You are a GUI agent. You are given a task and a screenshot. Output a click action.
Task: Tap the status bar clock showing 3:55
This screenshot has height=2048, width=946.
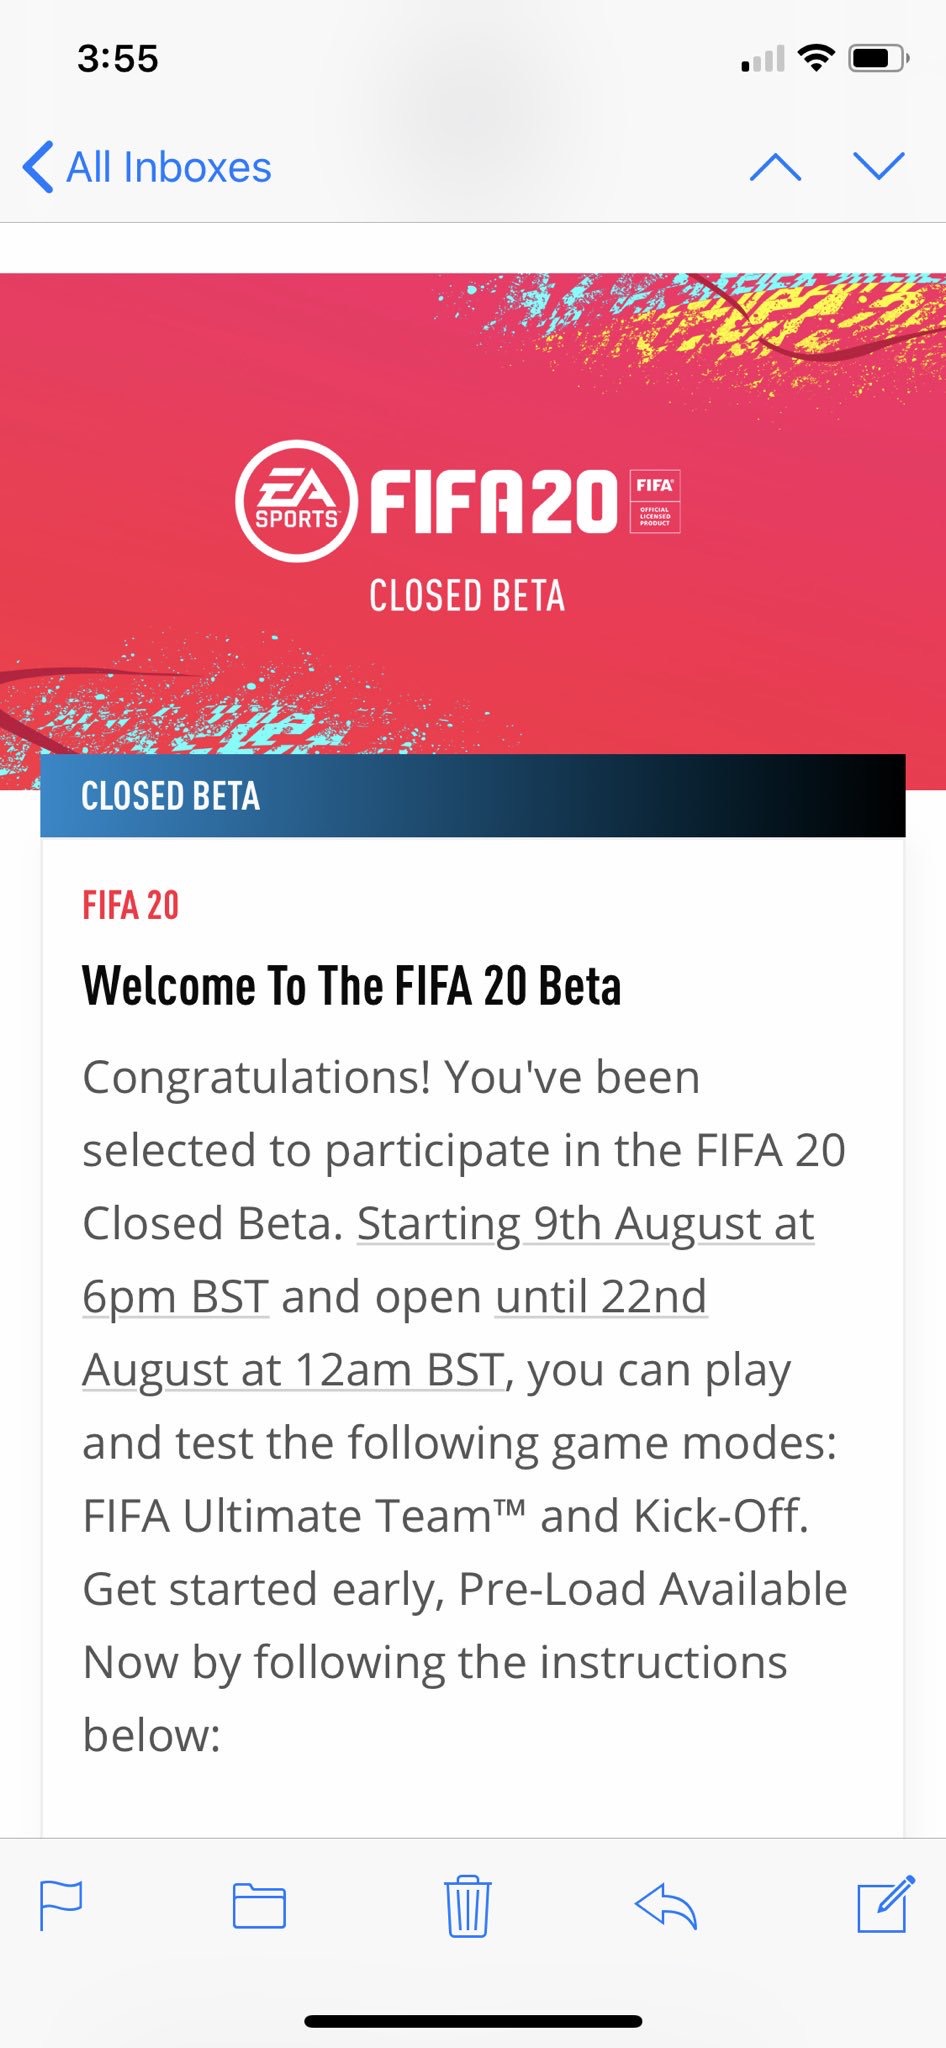point(118,59)
